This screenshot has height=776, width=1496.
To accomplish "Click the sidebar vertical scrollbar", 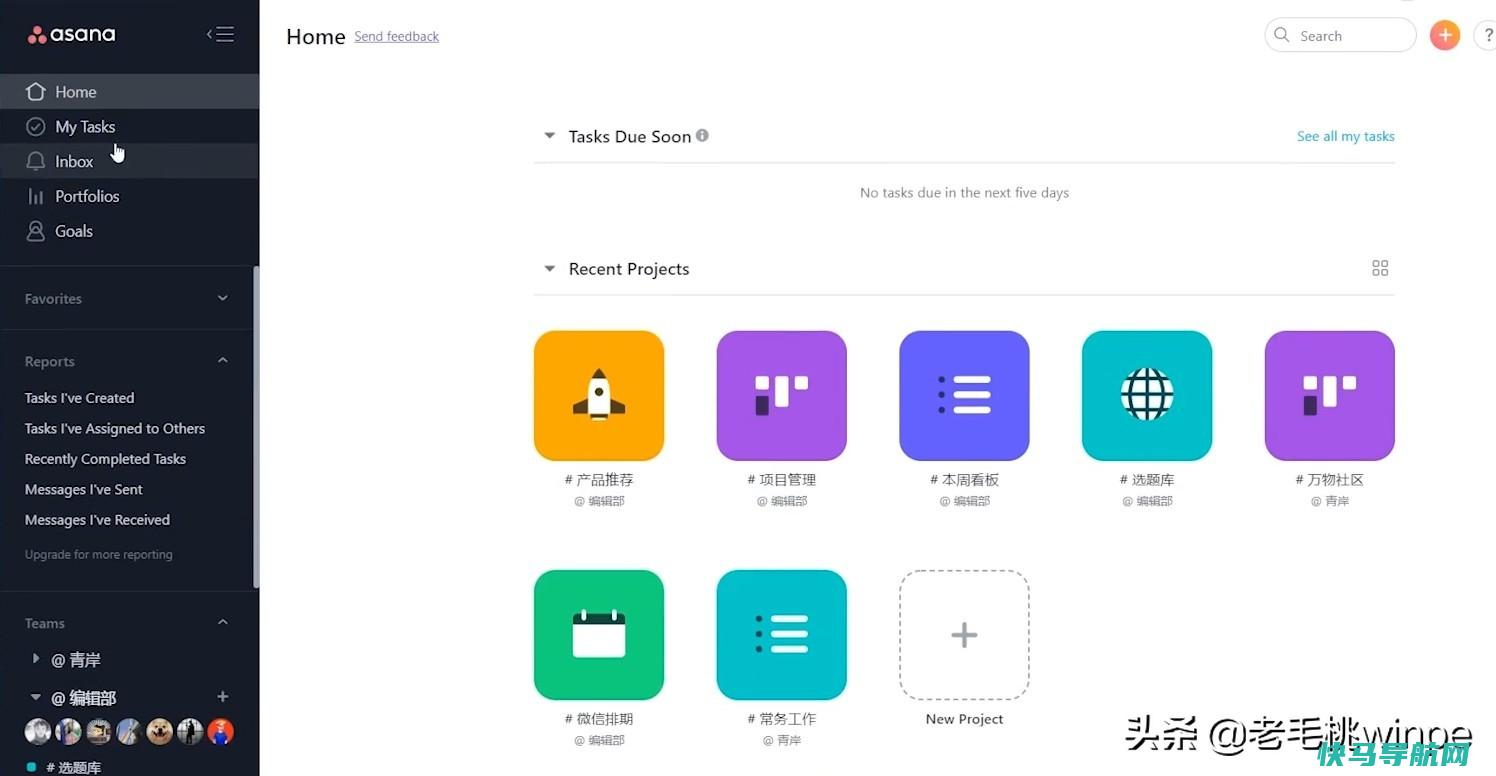I will pyautogui.click(x=256, y=427).
